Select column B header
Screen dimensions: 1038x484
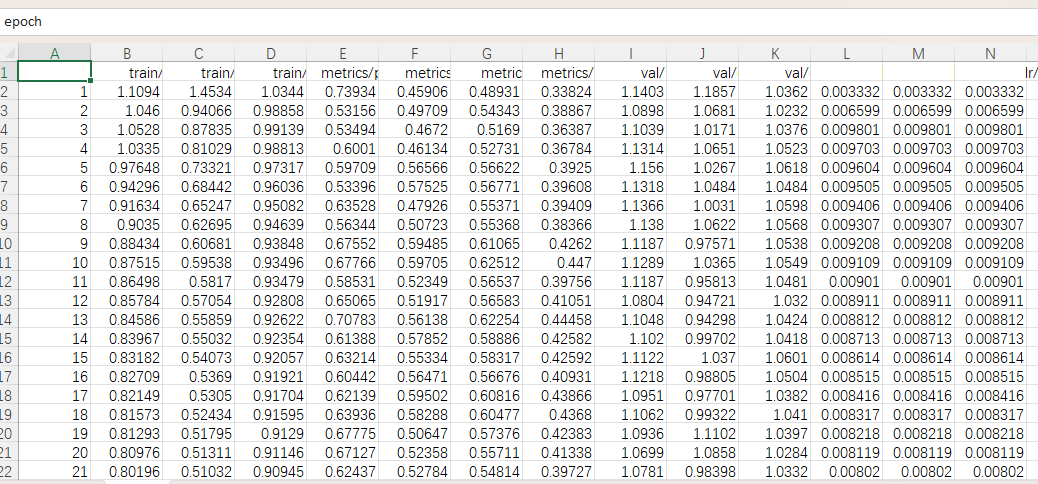127,53
